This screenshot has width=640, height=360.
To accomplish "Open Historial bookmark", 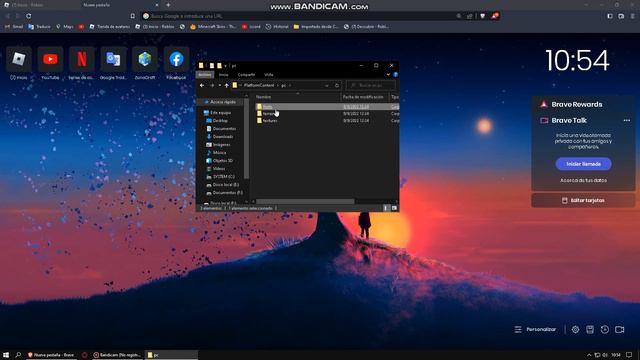I will (x=277, y=27).
